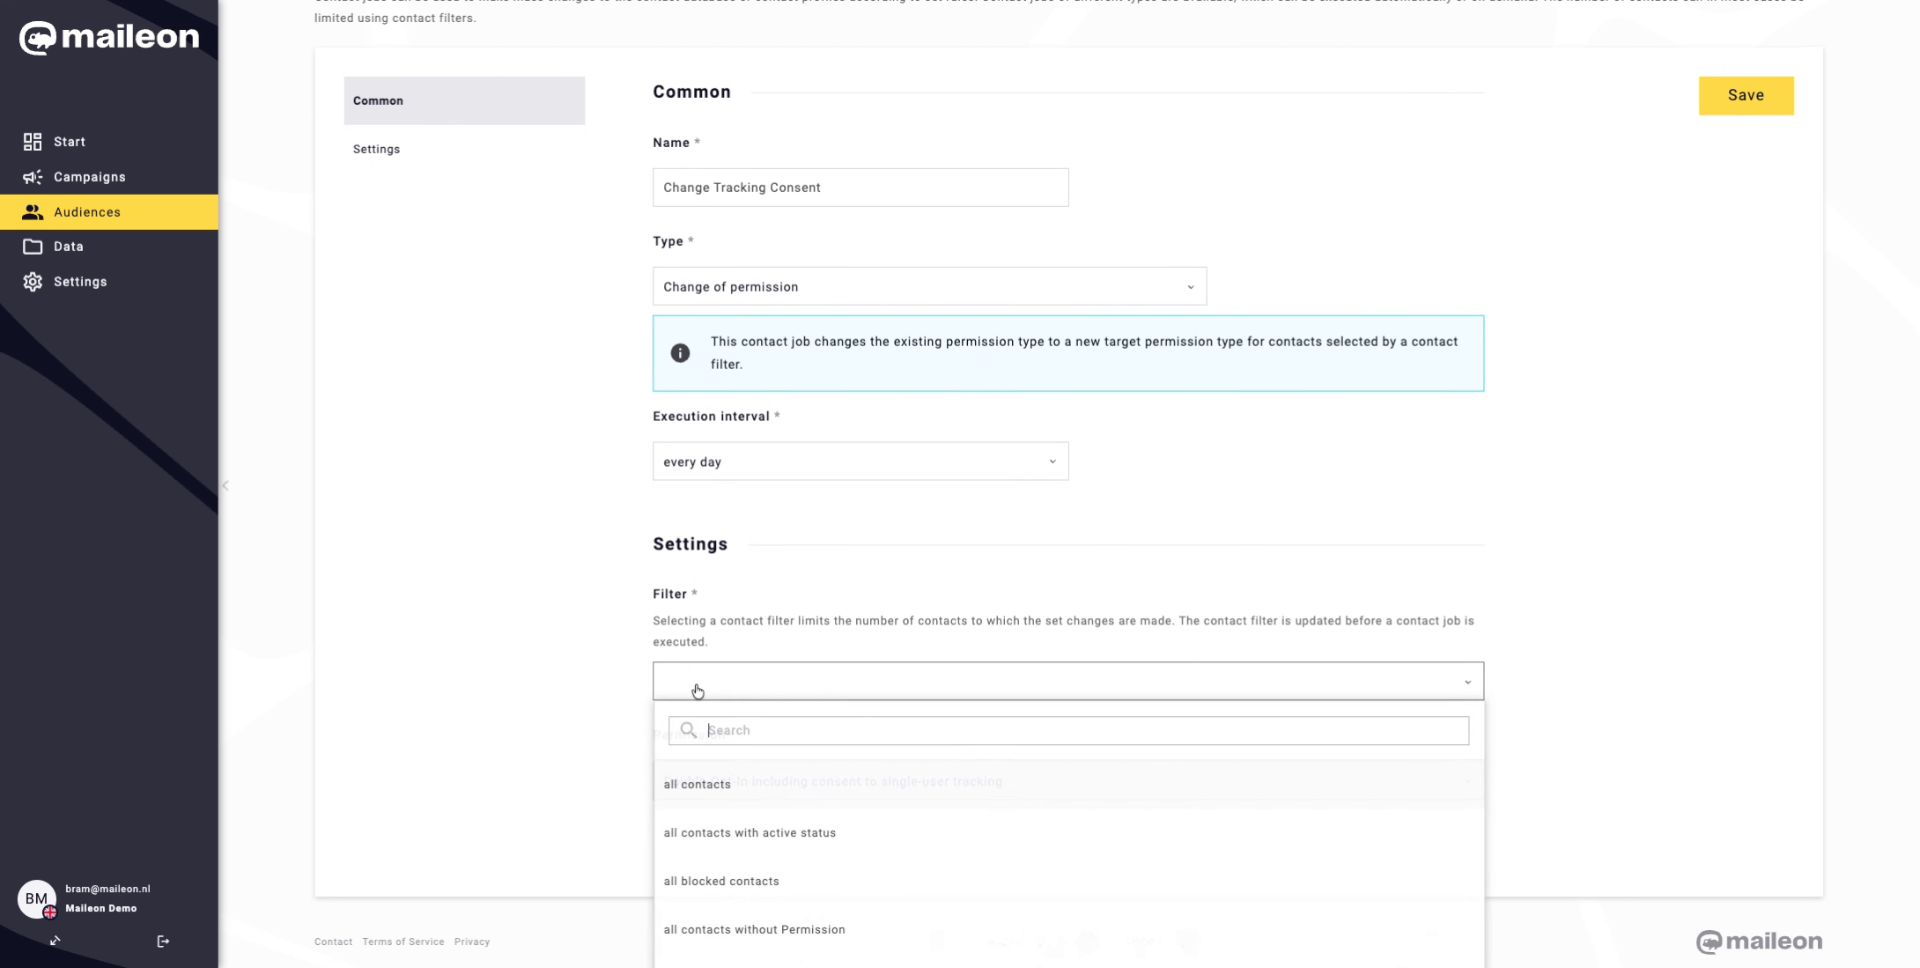Click the Data folder icon
Viewport: 1920px width, 968px height.
(33, 246)
